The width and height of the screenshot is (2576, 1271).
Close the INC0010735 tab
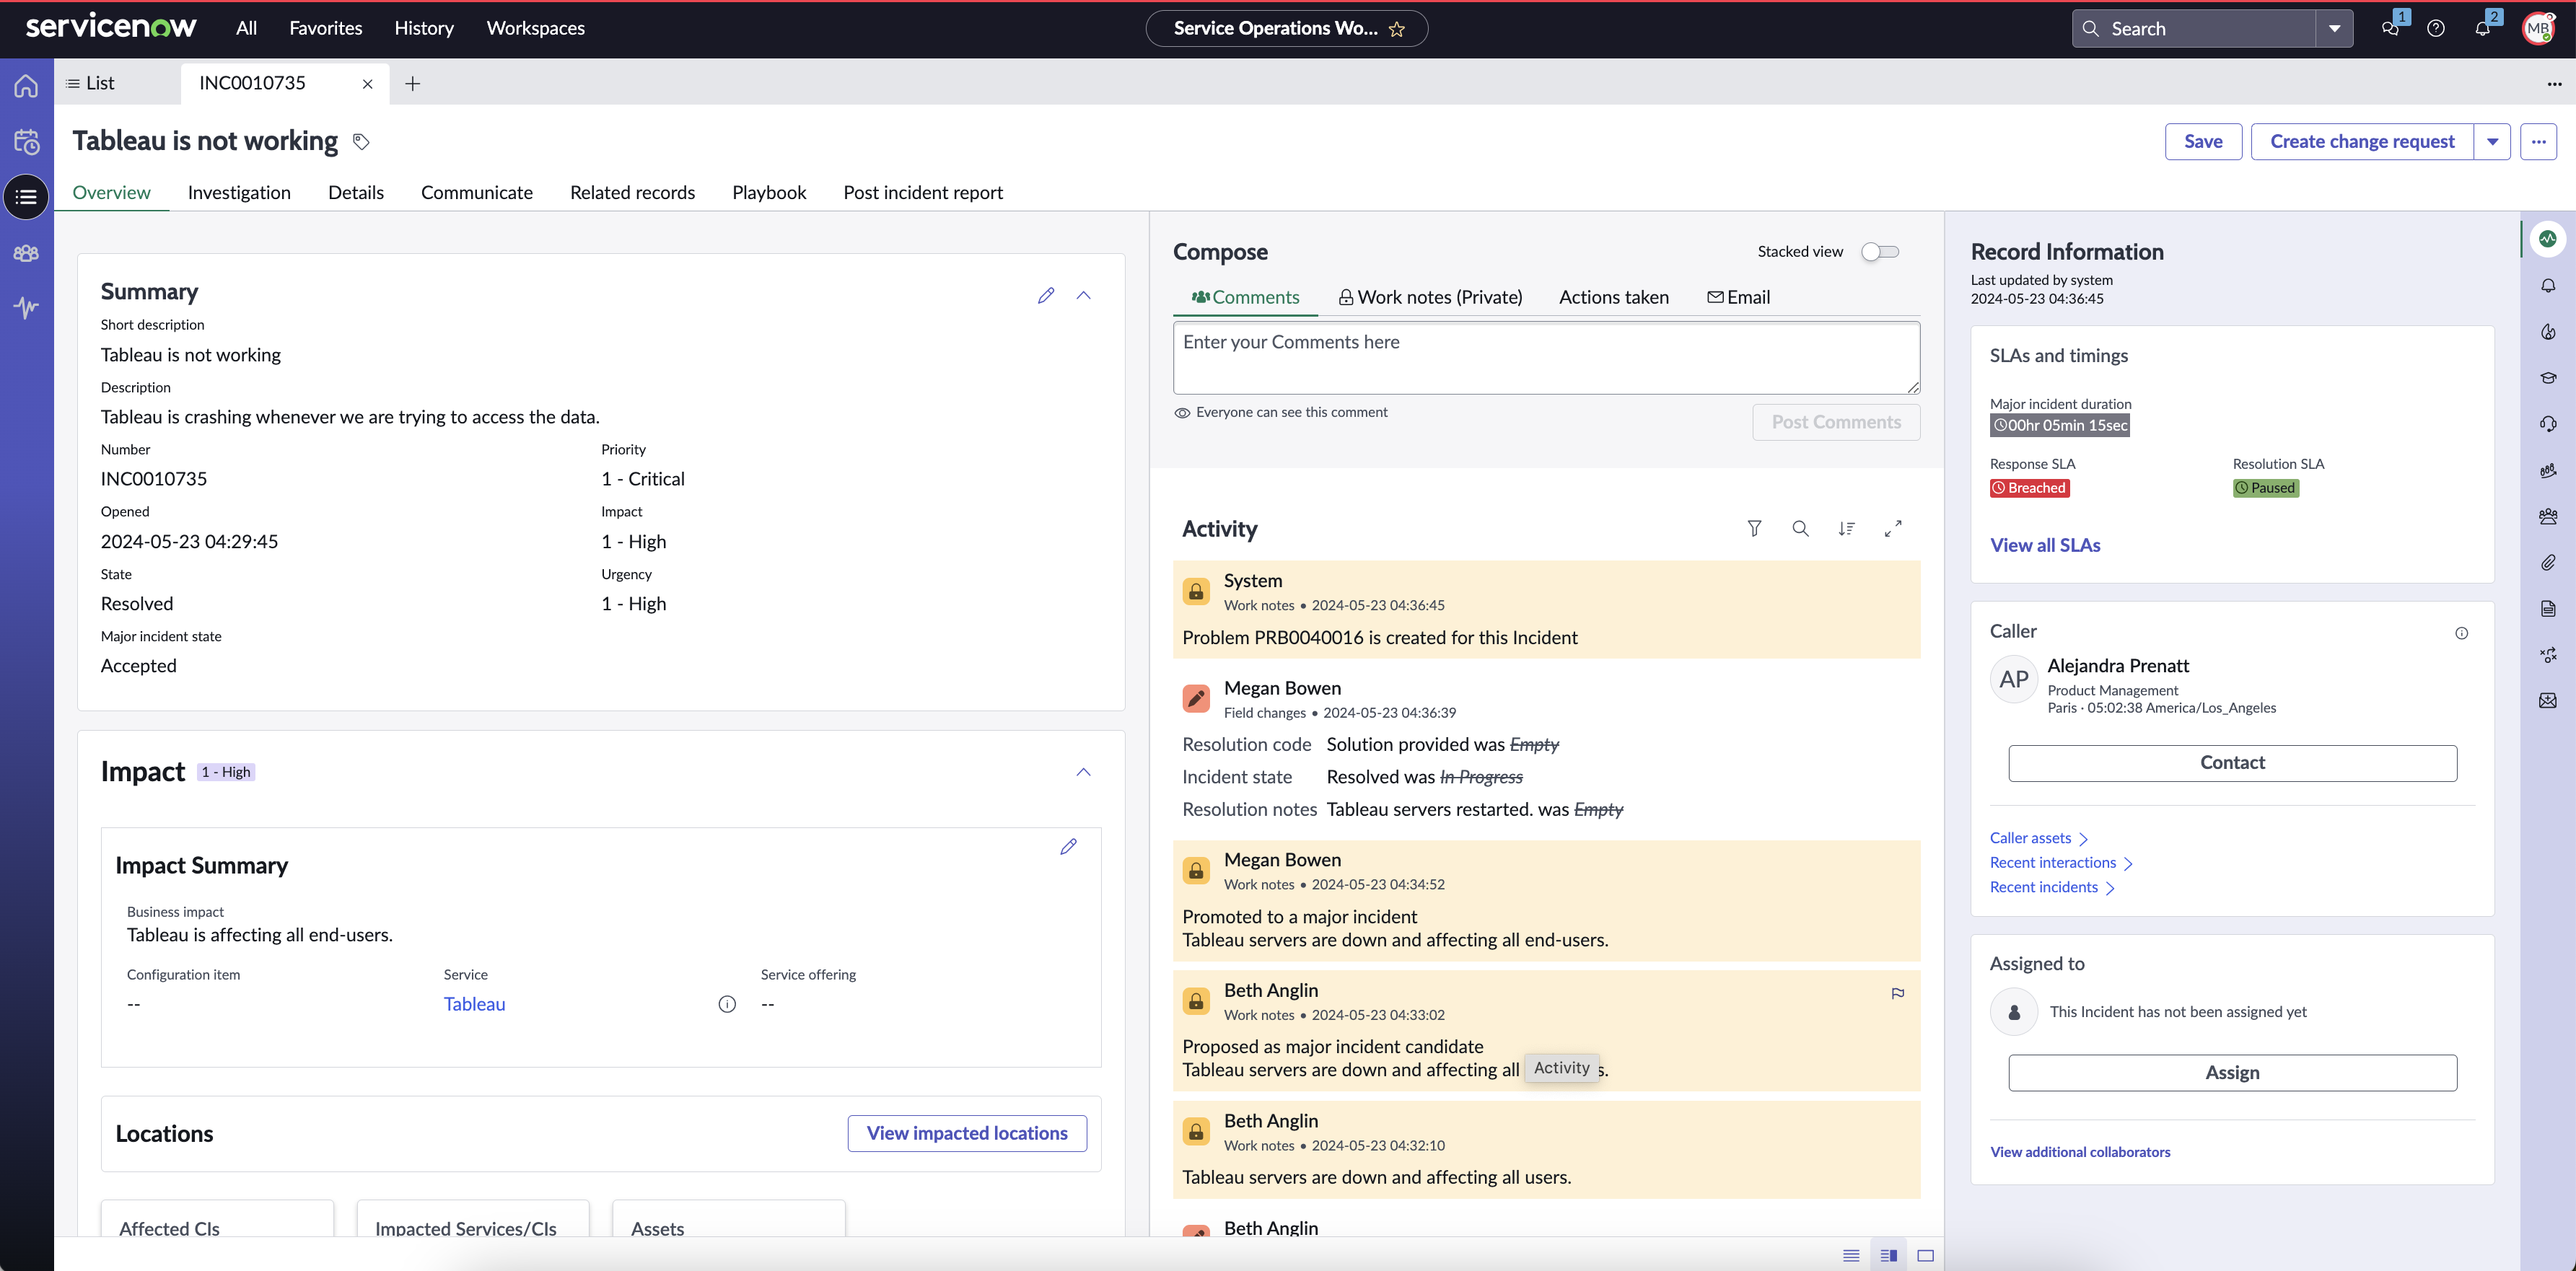pos(368,84)
